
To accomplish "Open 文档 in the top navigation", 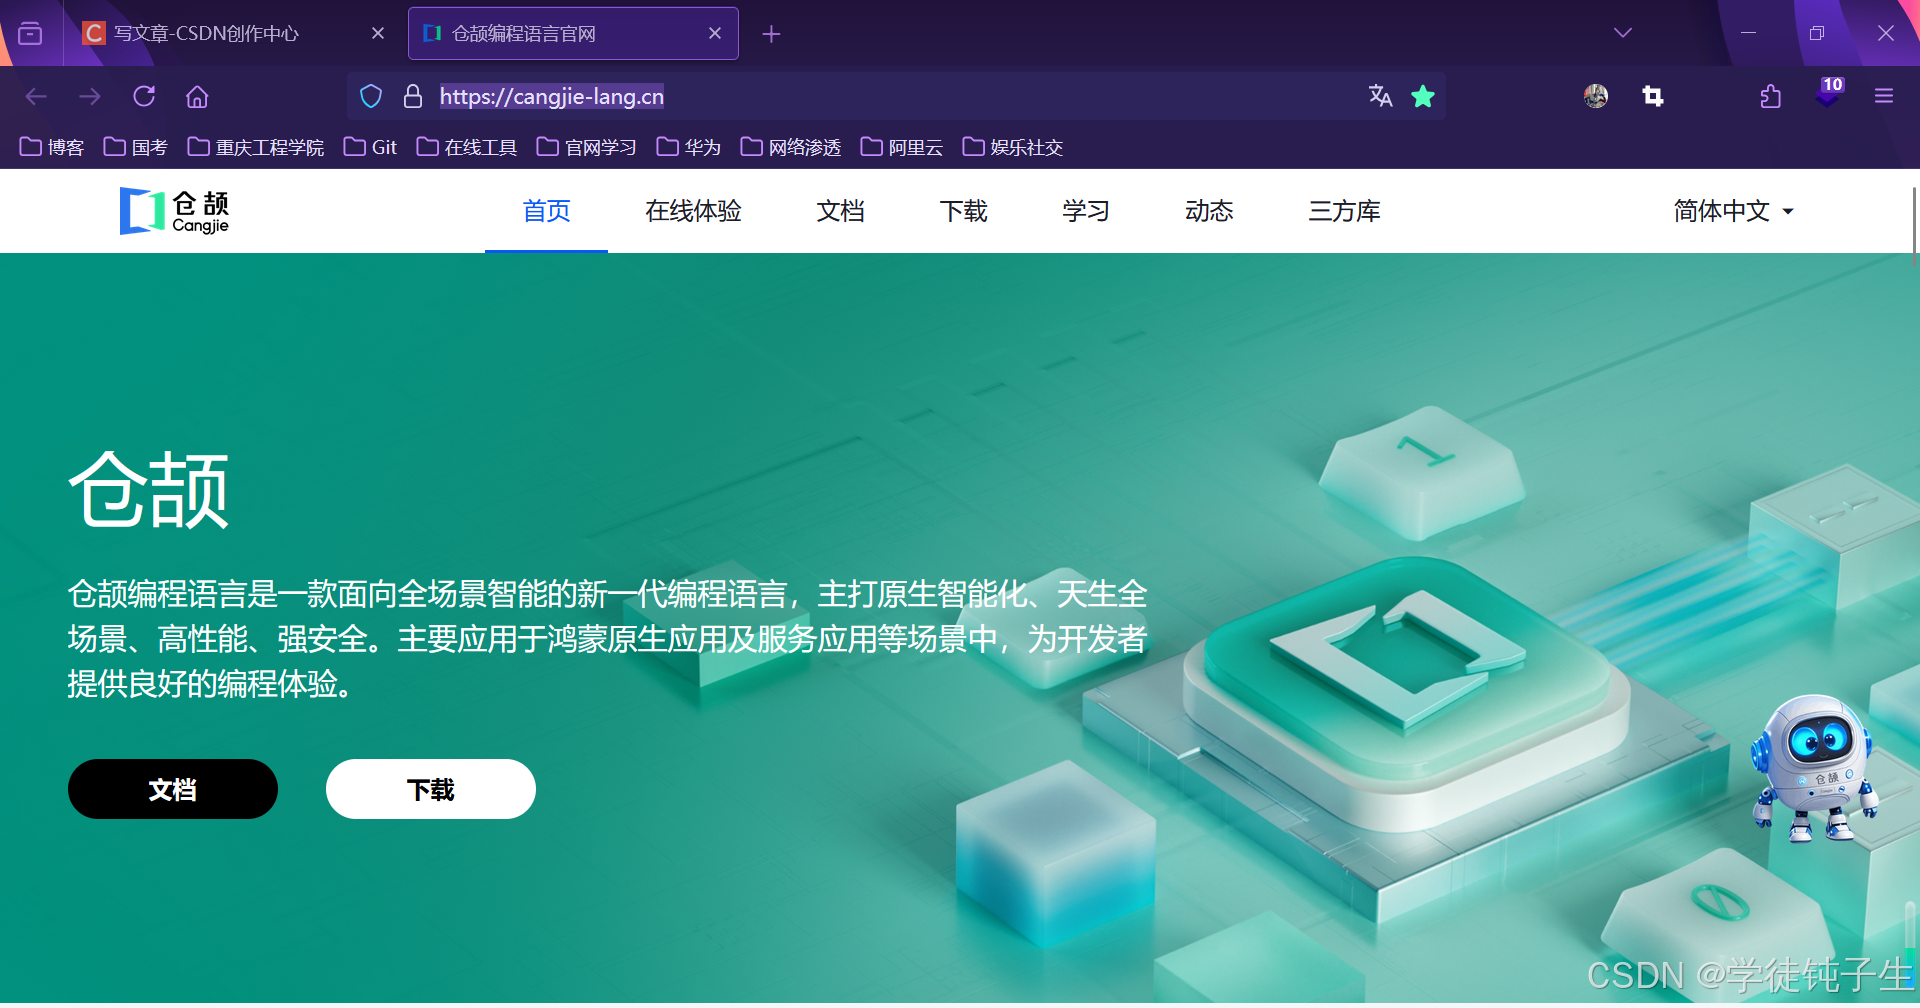I will point(840,211).
